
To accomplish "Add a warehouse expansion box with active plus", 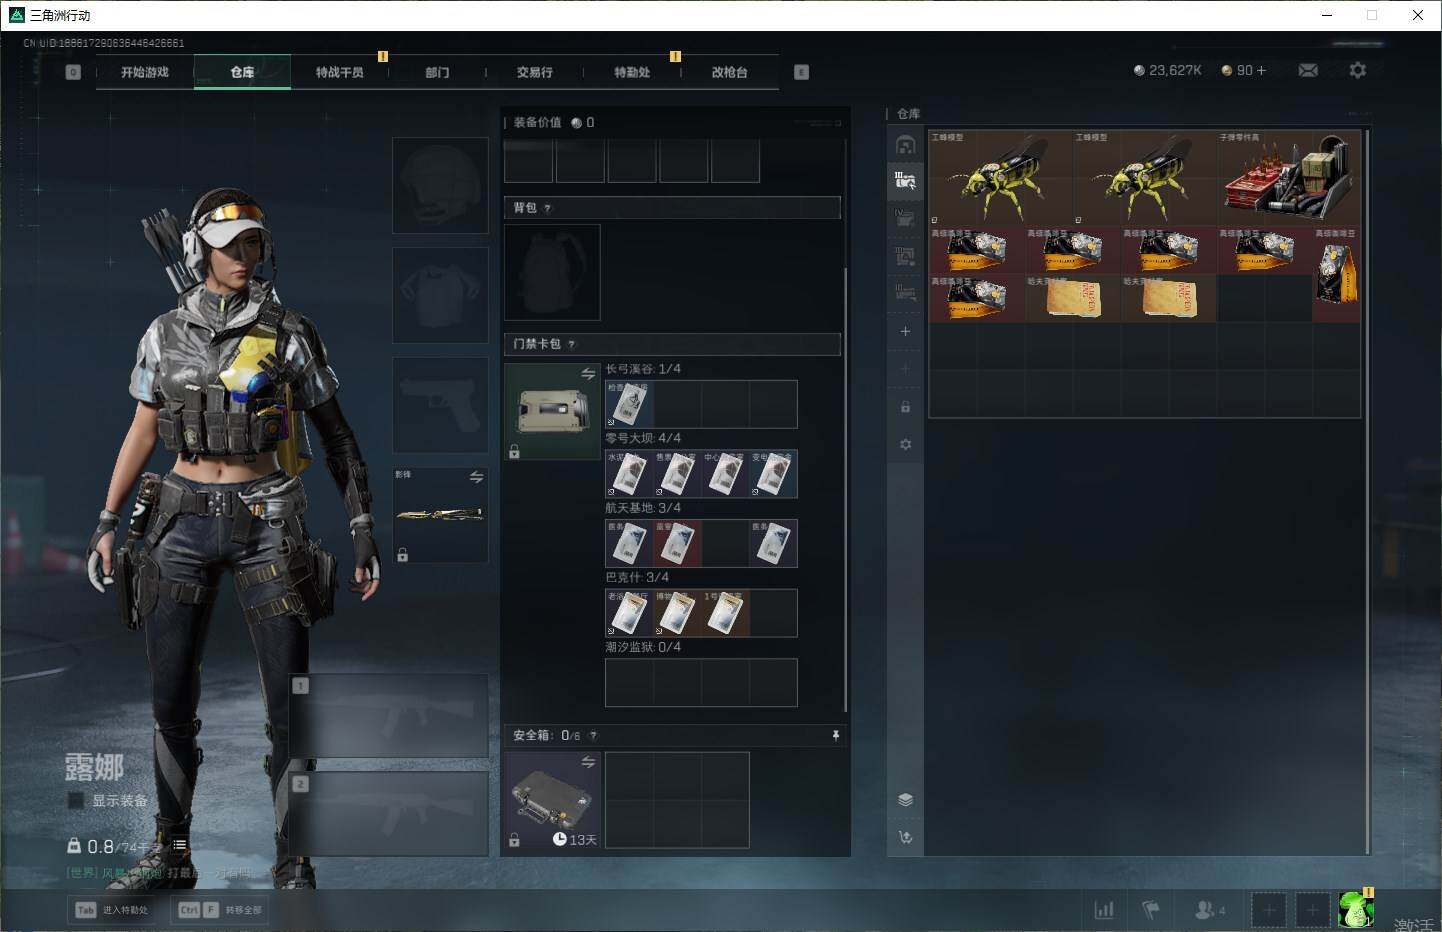I will pos(905,331).
